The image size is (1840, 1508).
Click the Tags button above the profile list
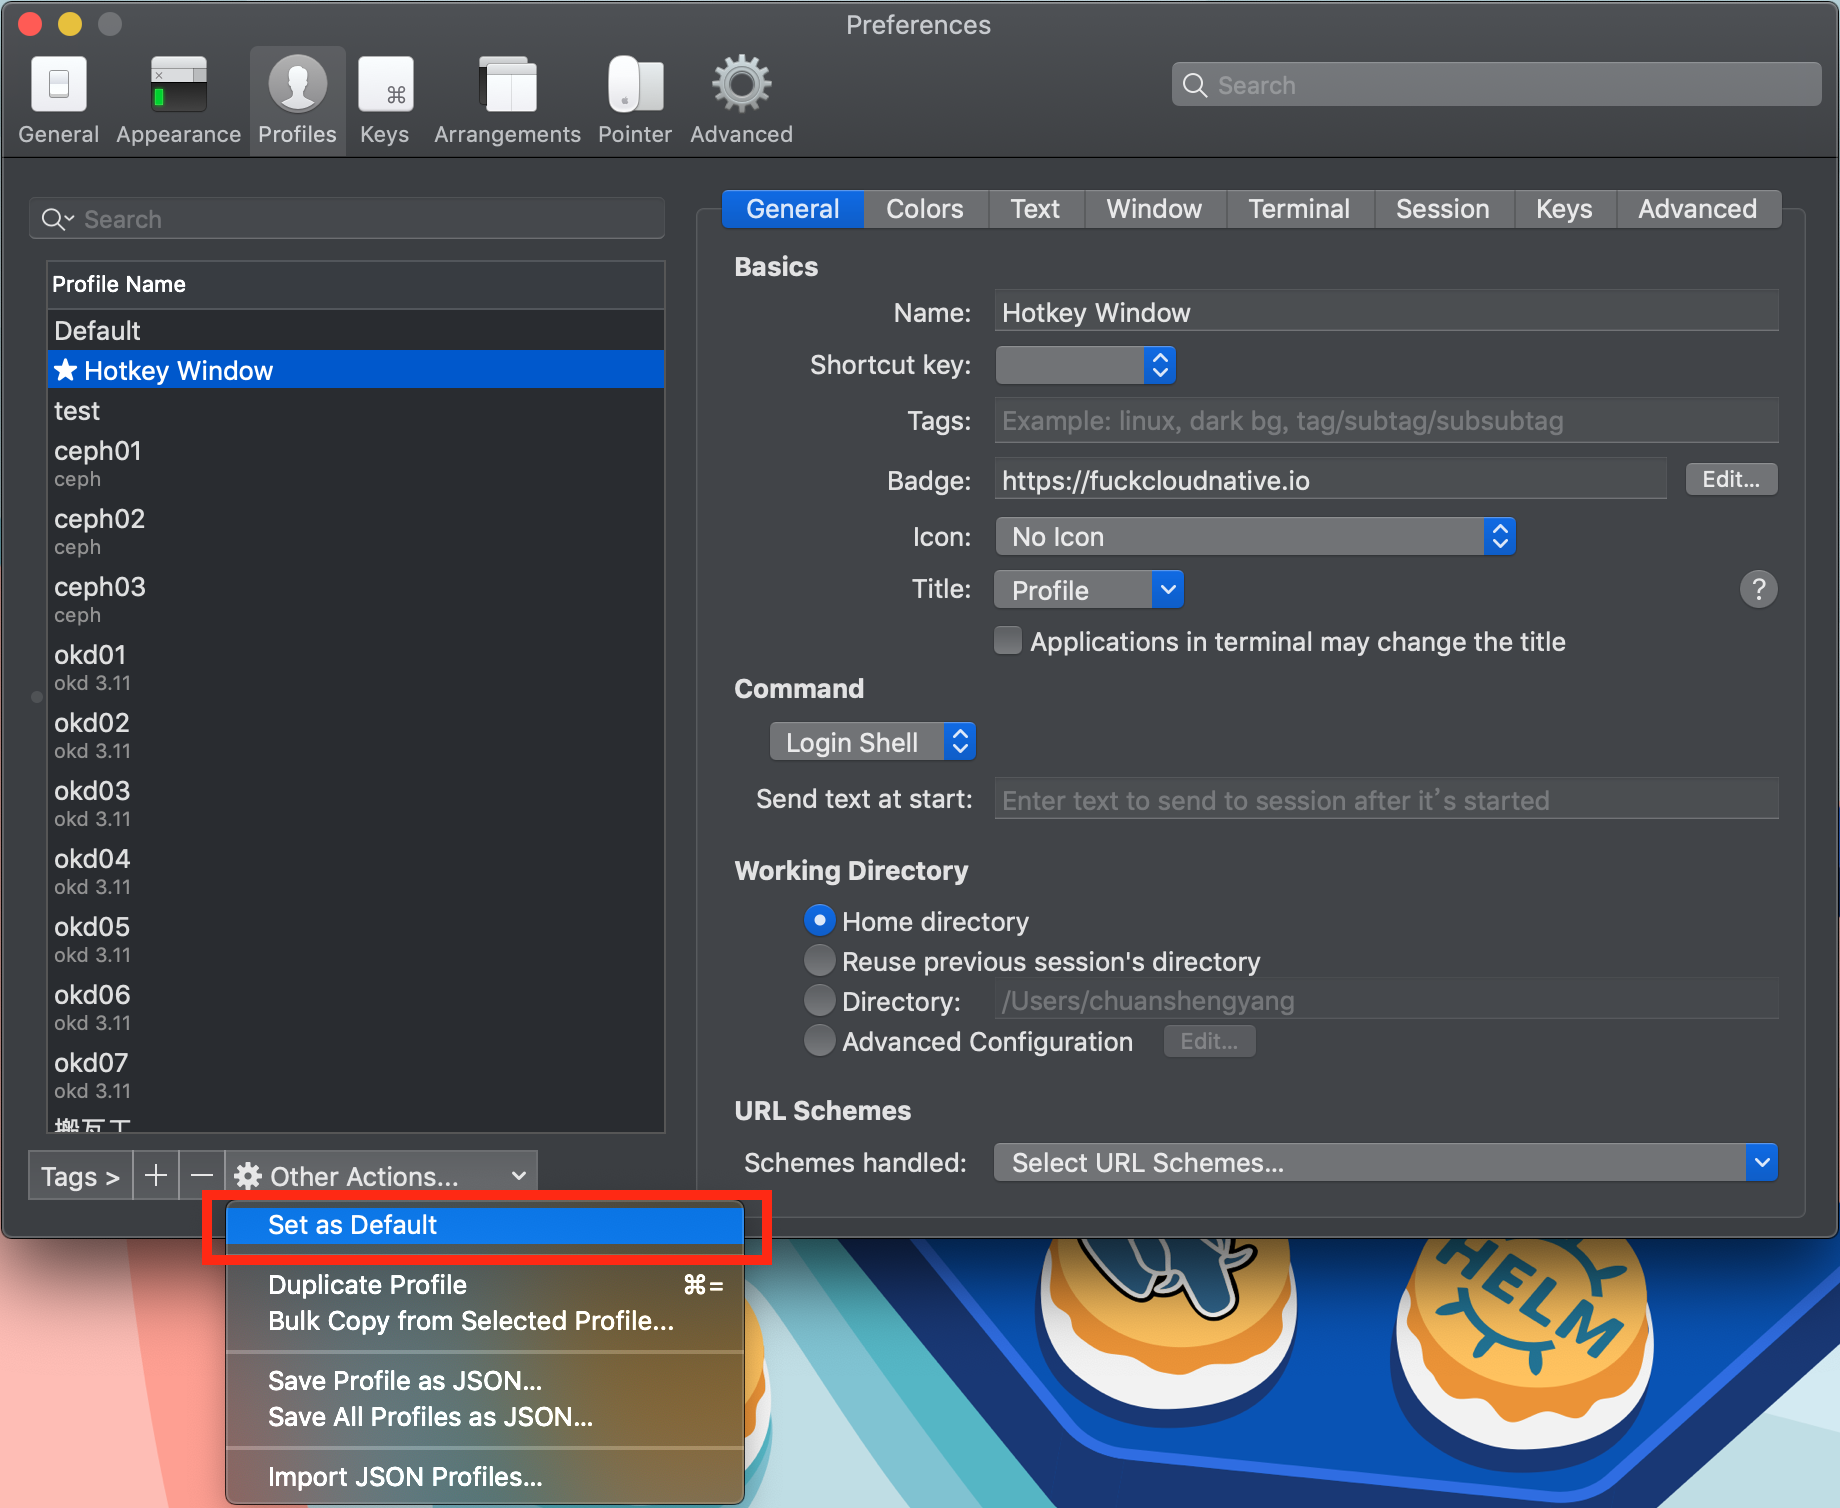pyautogui.click(x=79, y=1175)
